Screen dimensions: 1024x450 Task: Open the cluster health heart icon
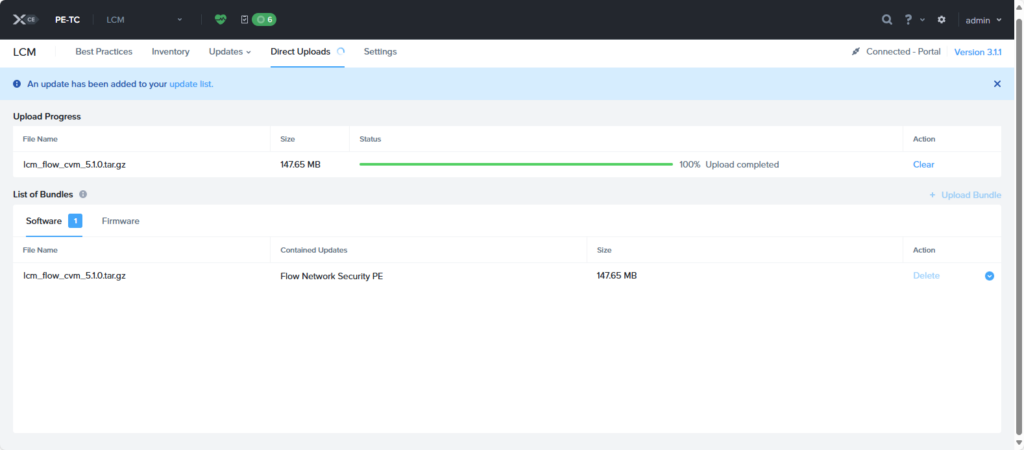click(x=221, y=20)
